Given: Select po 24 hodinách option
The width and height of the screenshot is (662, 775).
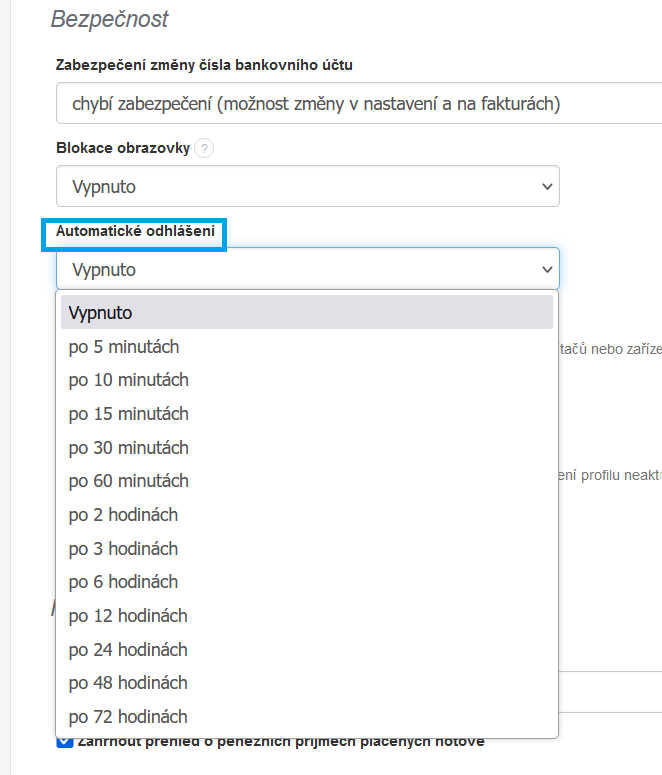Looking at the screenshot, I should (x=307, y=649).
